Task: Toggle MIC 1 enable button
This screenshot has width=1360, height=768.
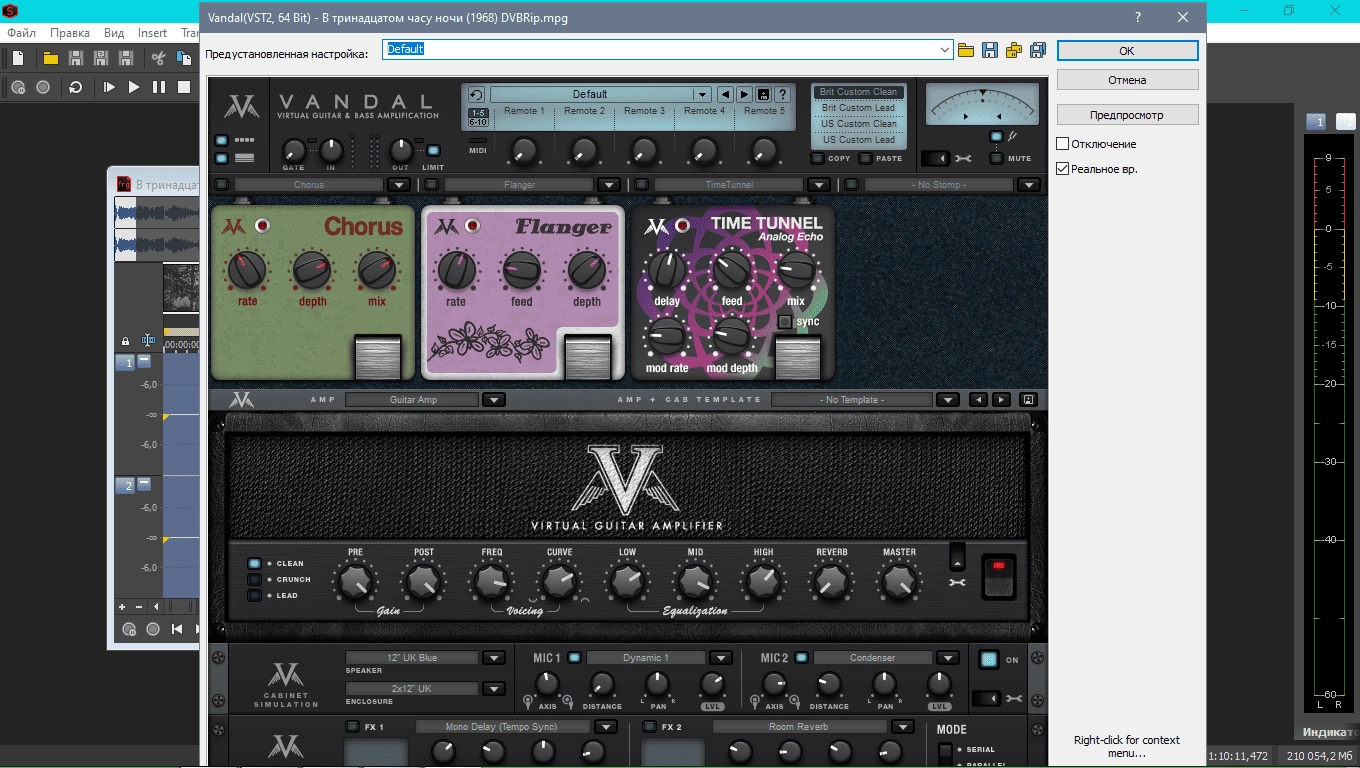Action: click(574, 658)
